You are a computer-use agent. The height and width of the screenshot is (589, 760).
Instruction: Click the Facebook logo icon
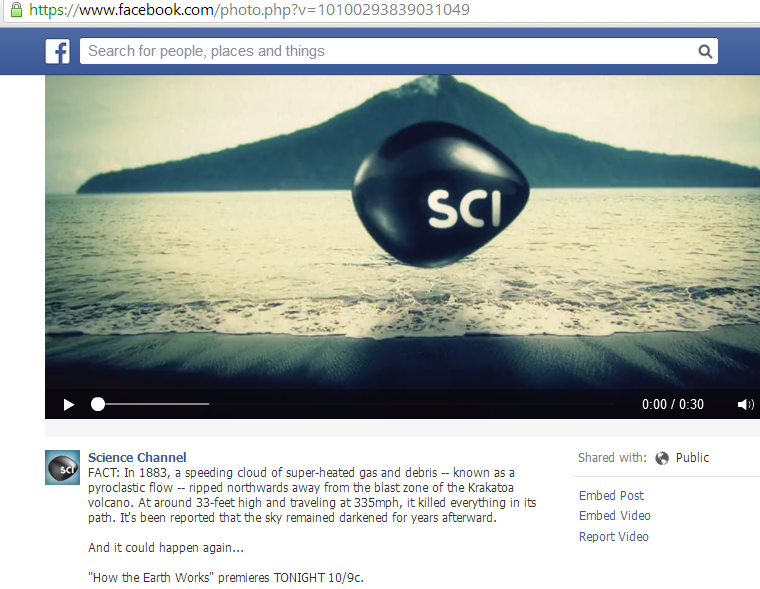[x=58, y=51]
